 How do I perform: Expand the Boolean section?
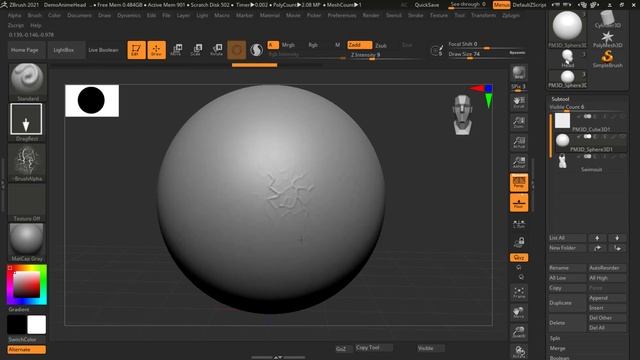pos(559,357)
